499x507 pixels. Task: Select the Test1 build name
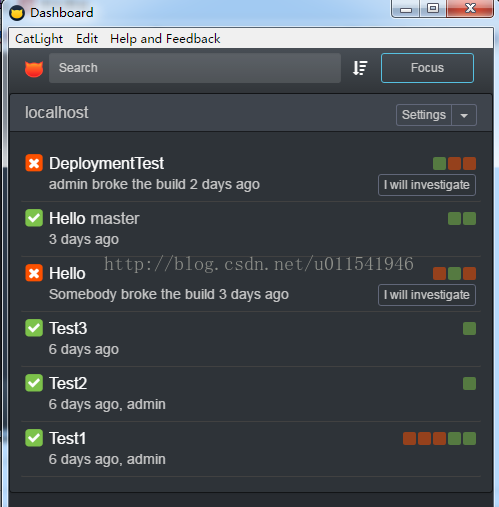tap(68, 438)
